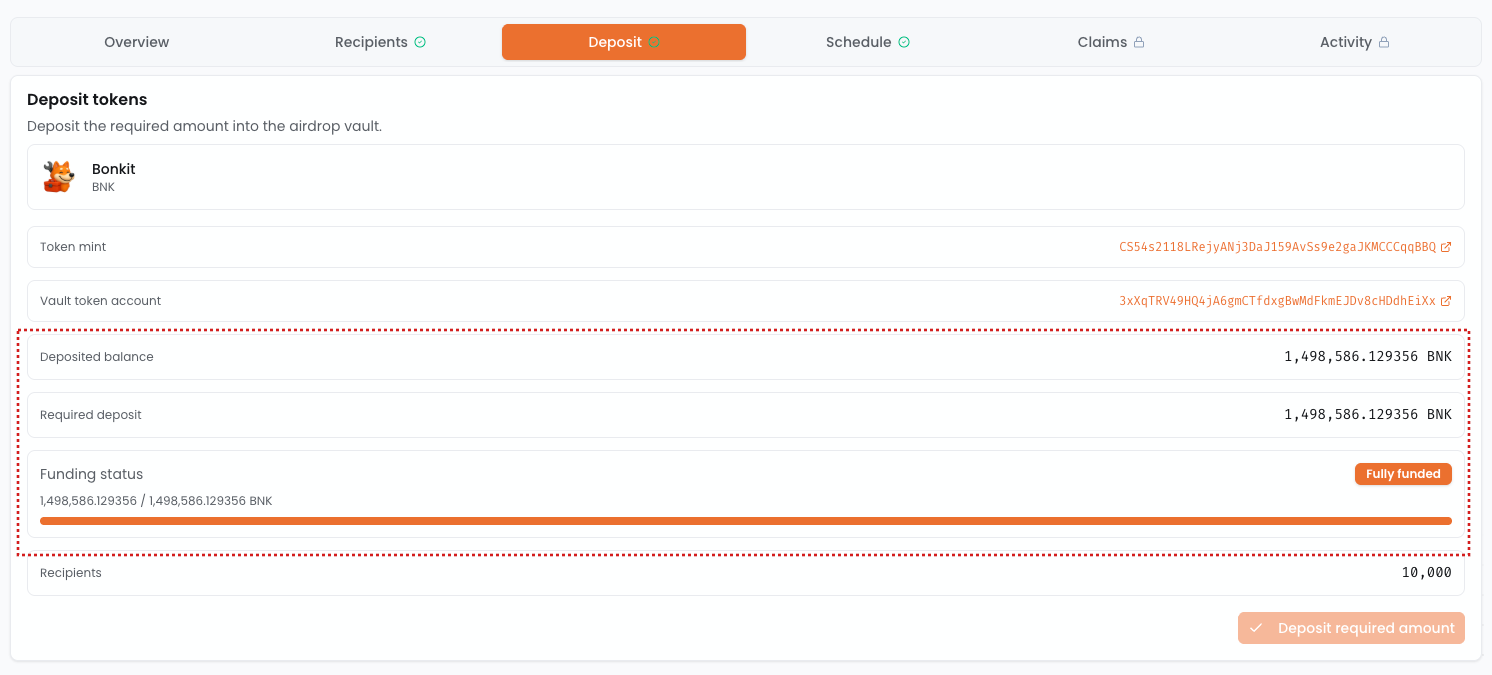Click the checkmark icon in the Deposit required amount button
Image resolution: width=1492 pixels, height=675 pixels.
pyautogui.click(x=1256, y=628)
